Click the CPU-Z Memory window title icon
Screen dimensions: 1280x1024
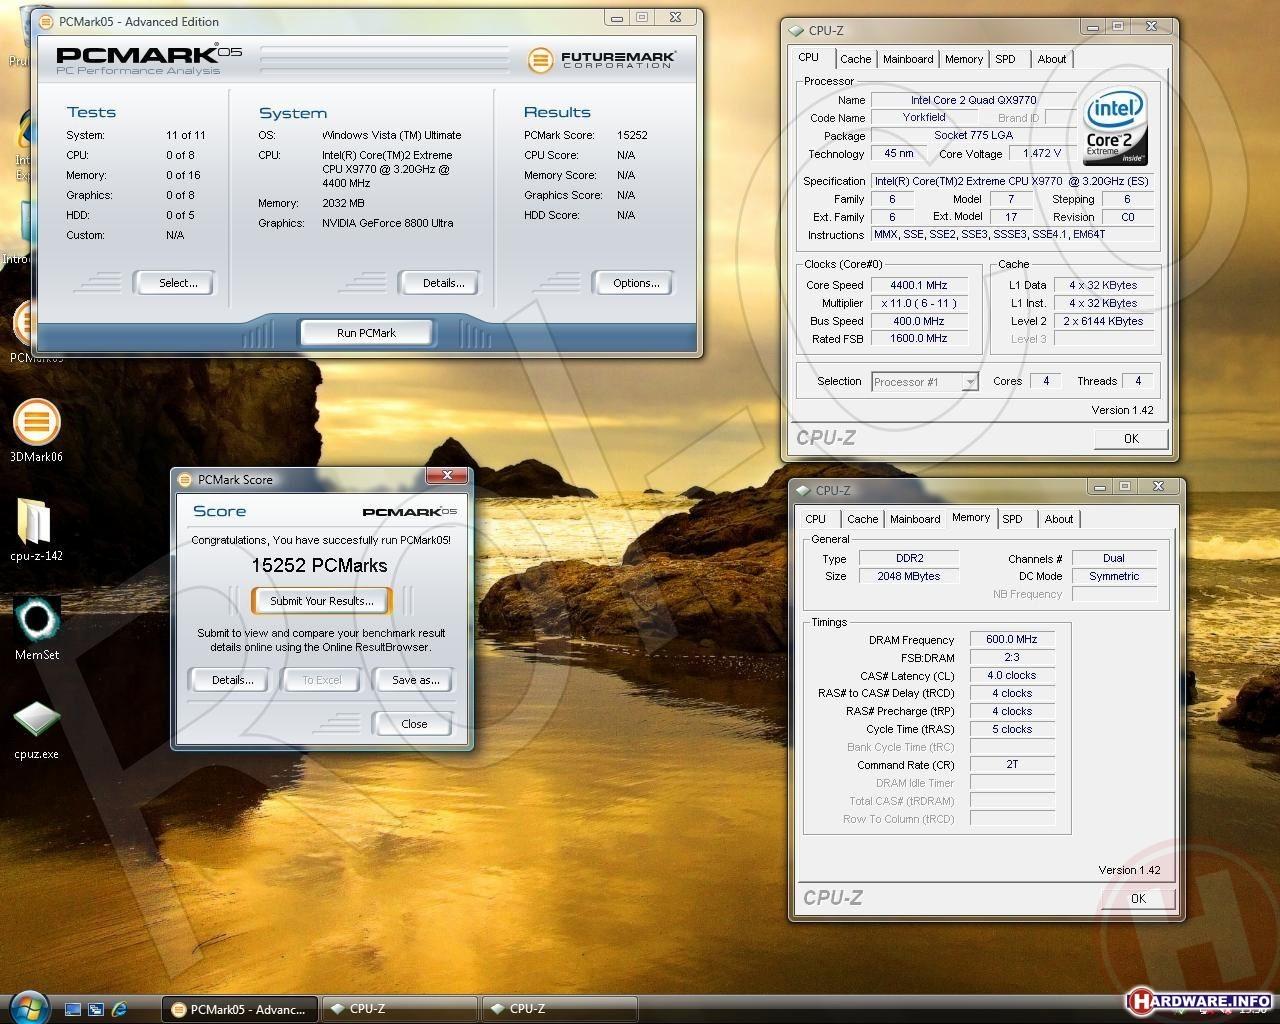click(x=803, y=490)
